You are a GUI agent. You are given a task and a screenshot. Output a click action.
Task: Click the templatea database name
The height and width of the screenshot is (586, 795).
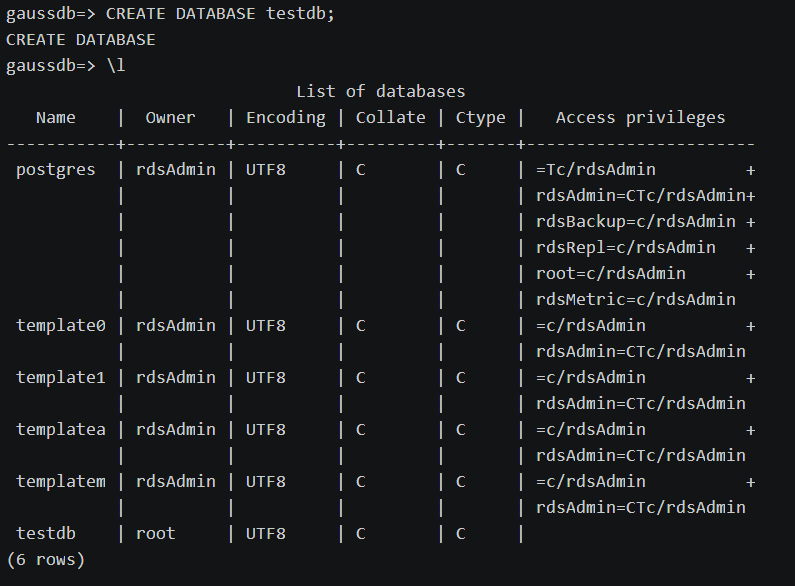pyautogui.click(x=61, y=429)
